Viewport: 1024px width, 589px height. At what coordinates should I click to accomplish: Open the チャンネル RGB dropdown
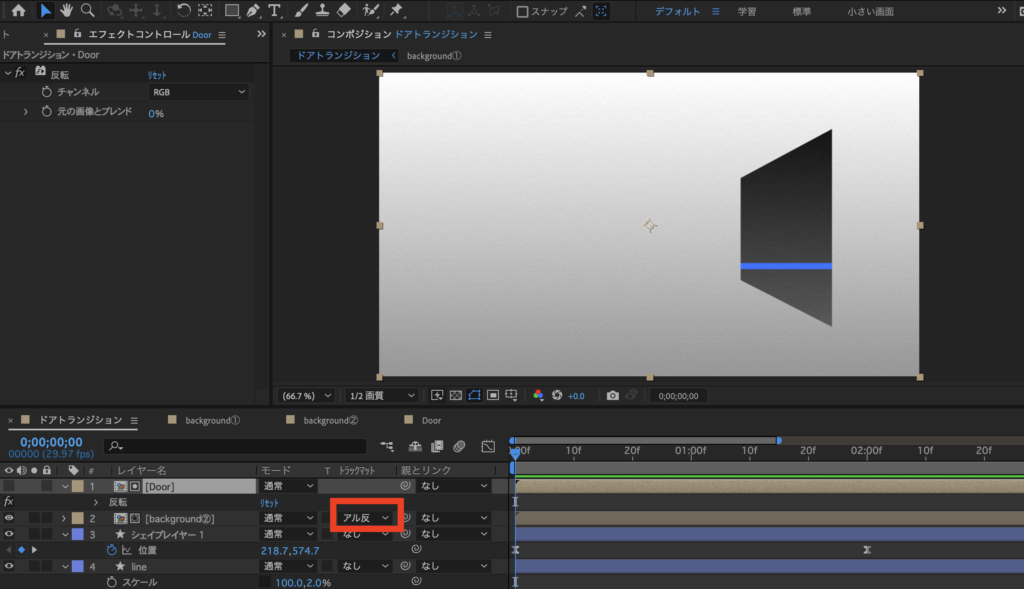click(198, 92)
